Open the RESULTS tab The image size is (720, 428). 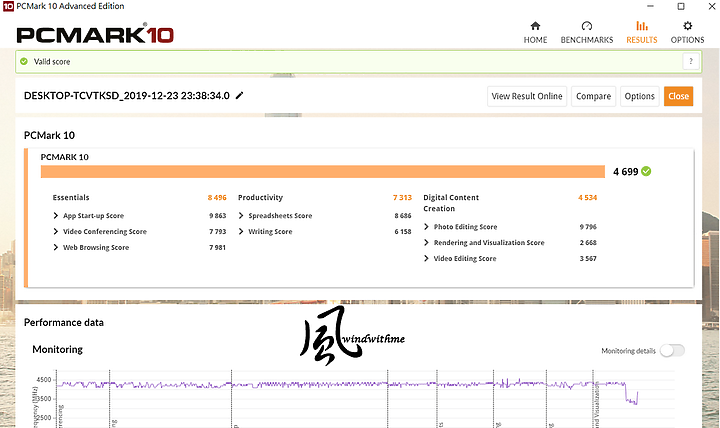[x=641, y=32]
